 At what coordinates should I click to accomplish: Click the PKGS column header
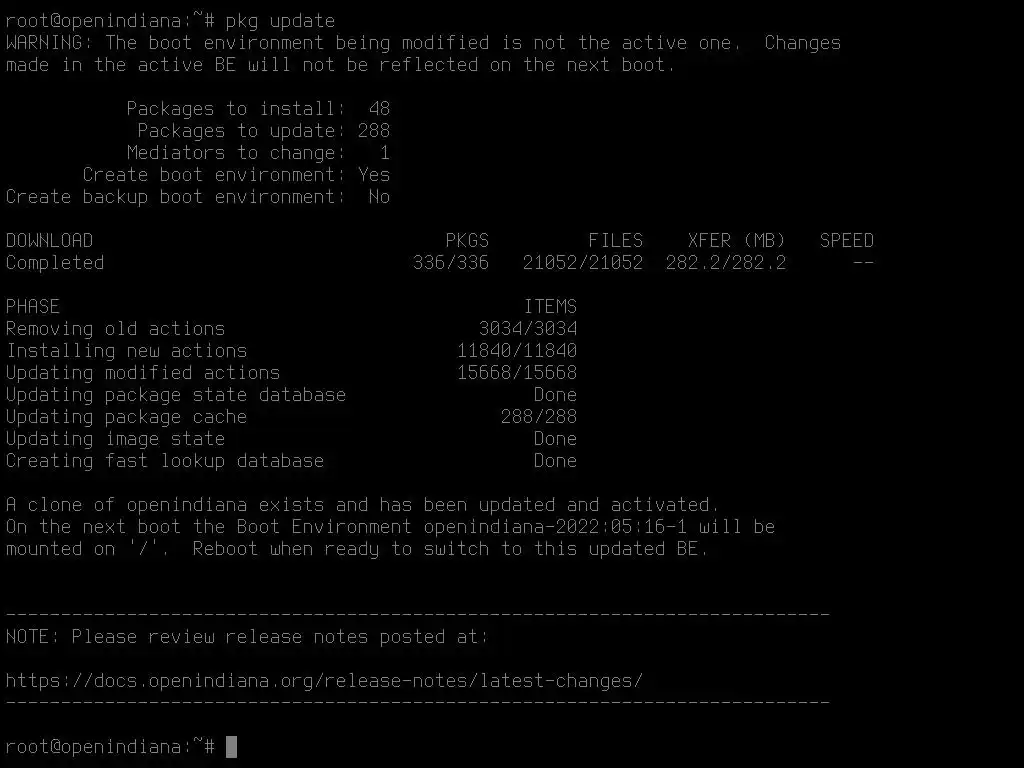pyautogui.click(x=467, y=240)
